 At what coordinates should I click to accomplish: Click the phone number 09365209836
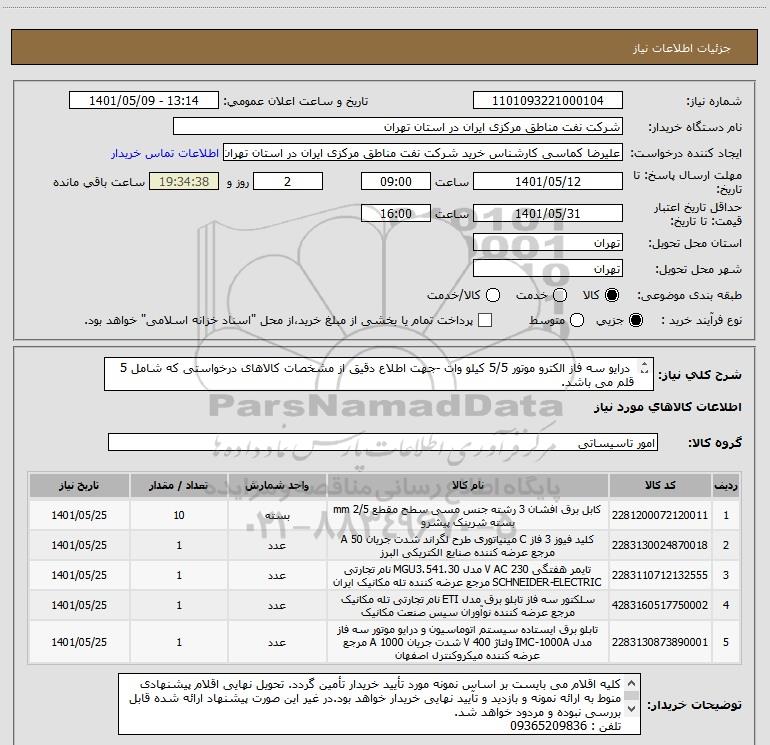point(549,726)
